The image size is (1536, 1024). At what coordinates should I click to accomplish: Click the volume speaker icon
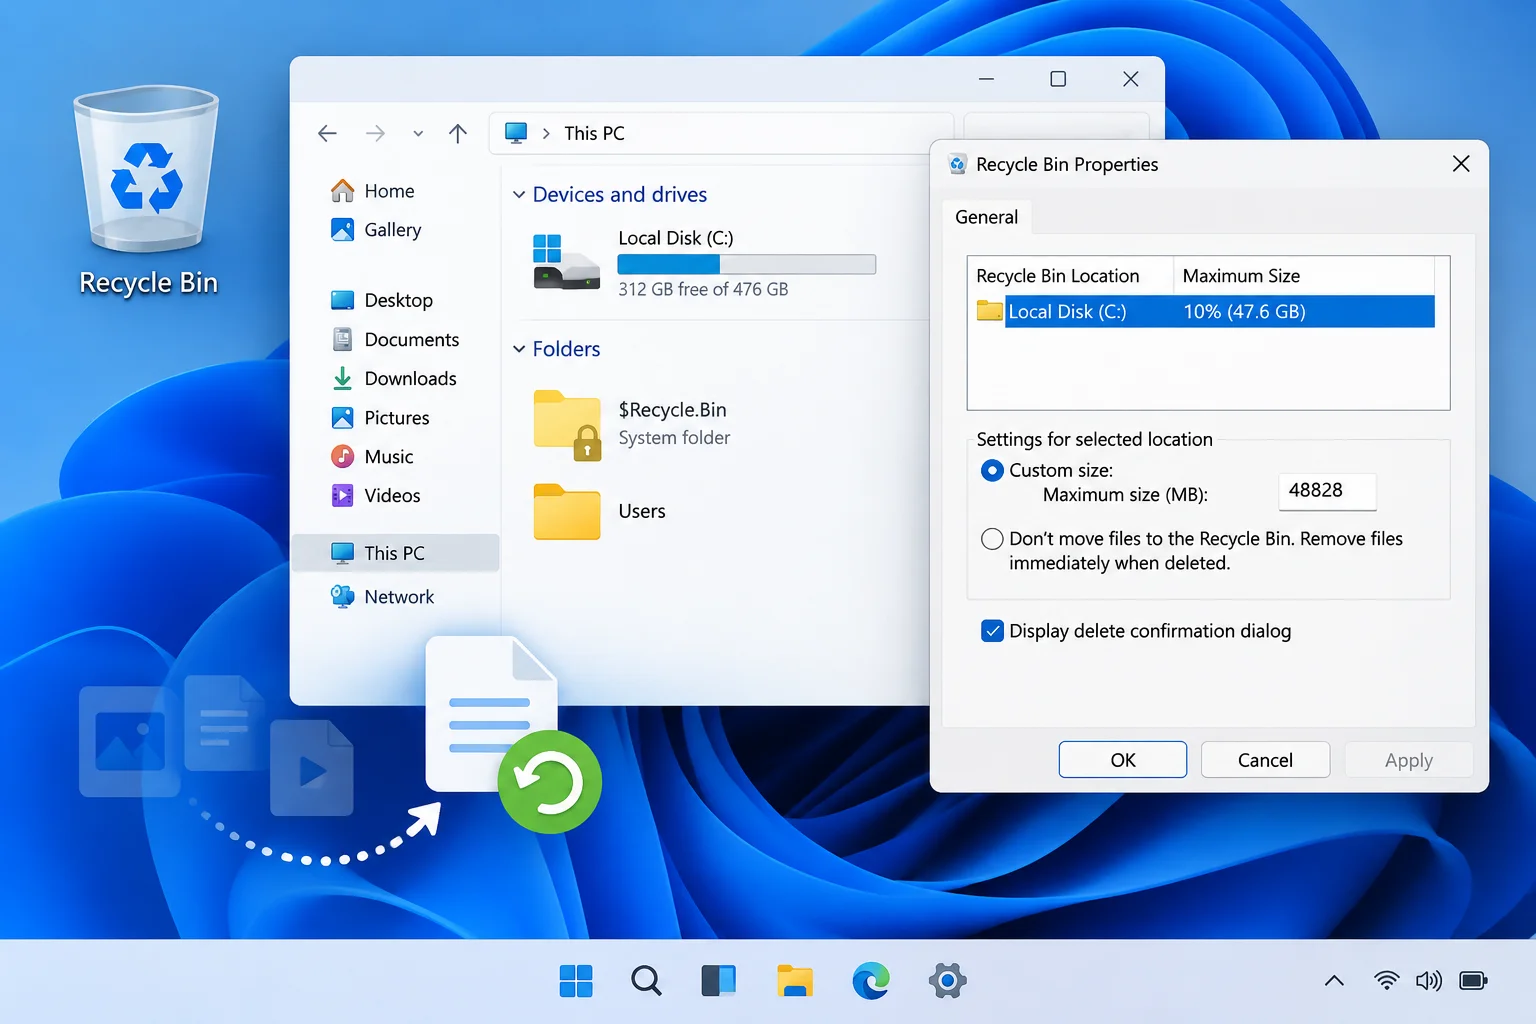click(x=1428, y=981)
